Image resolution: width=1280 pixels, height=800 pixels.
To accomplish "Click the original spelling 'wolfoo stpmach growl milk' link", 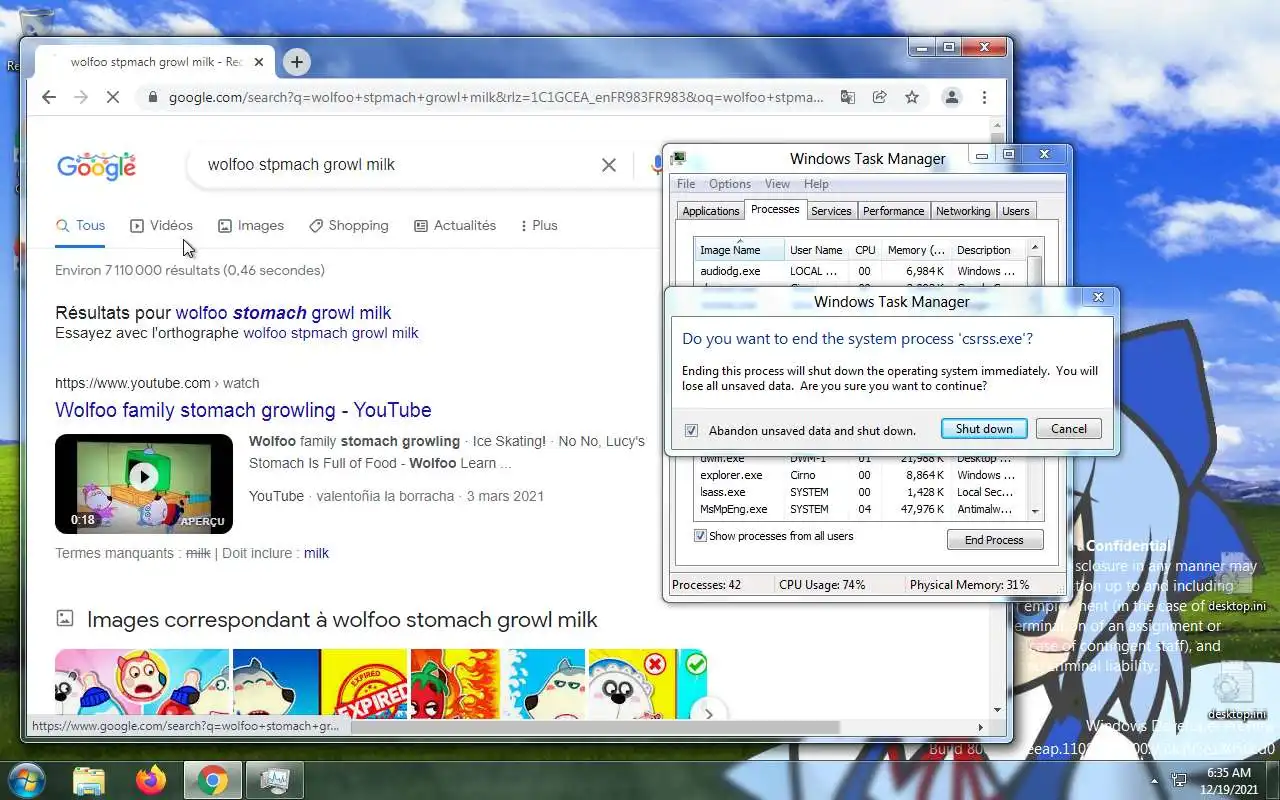I will coord(331,333).
